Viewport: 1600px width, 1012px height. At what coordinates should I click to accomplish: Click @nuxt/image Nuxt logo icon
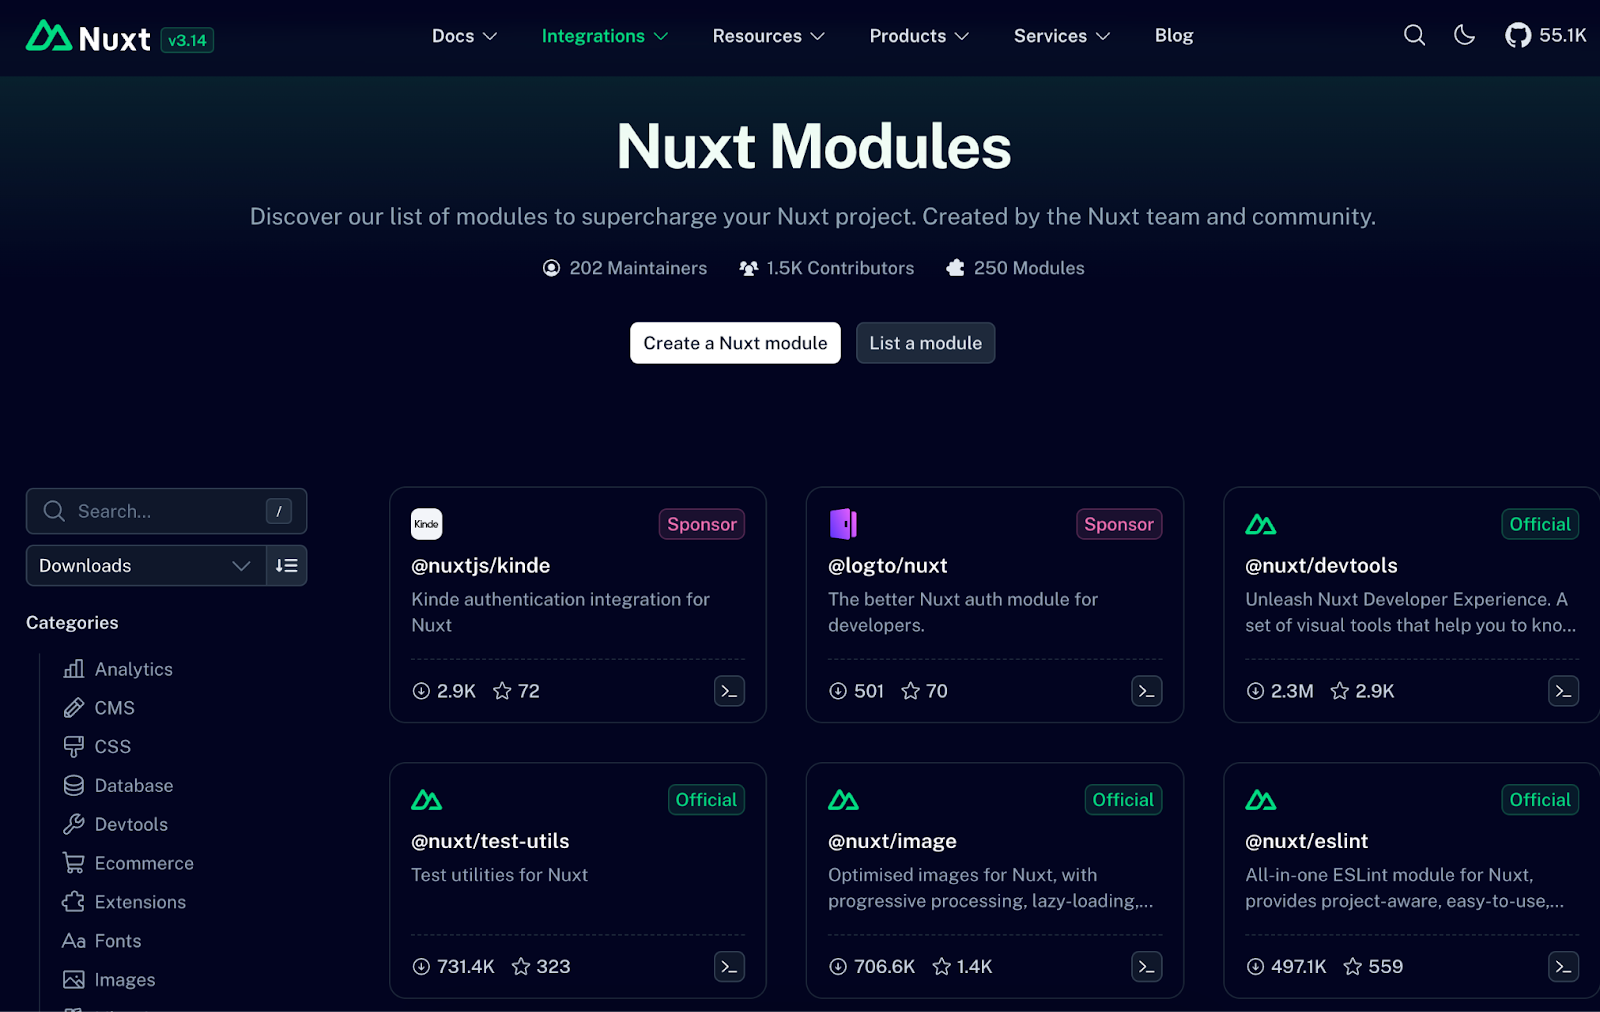tap(844, 800)
